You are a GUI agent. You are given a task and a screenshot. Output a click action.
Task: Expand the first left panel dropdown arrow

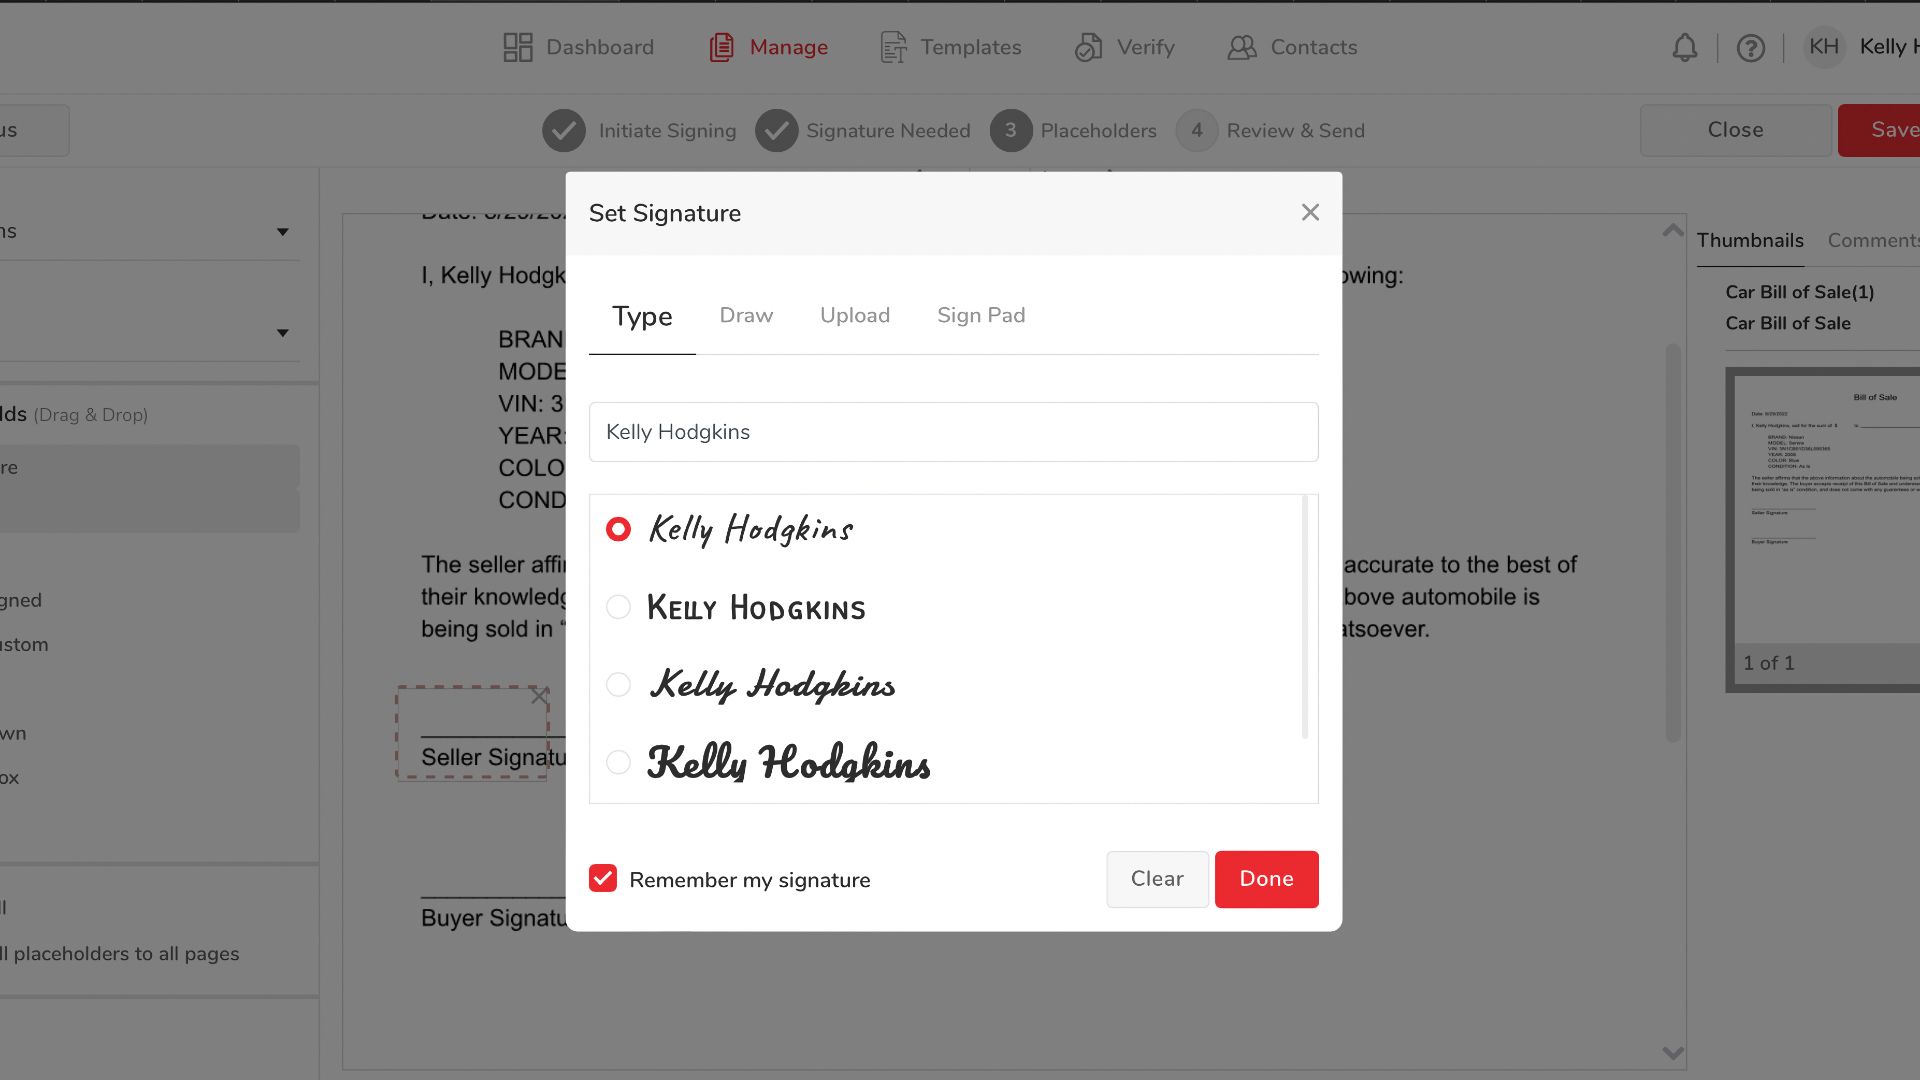click(283, 232)
